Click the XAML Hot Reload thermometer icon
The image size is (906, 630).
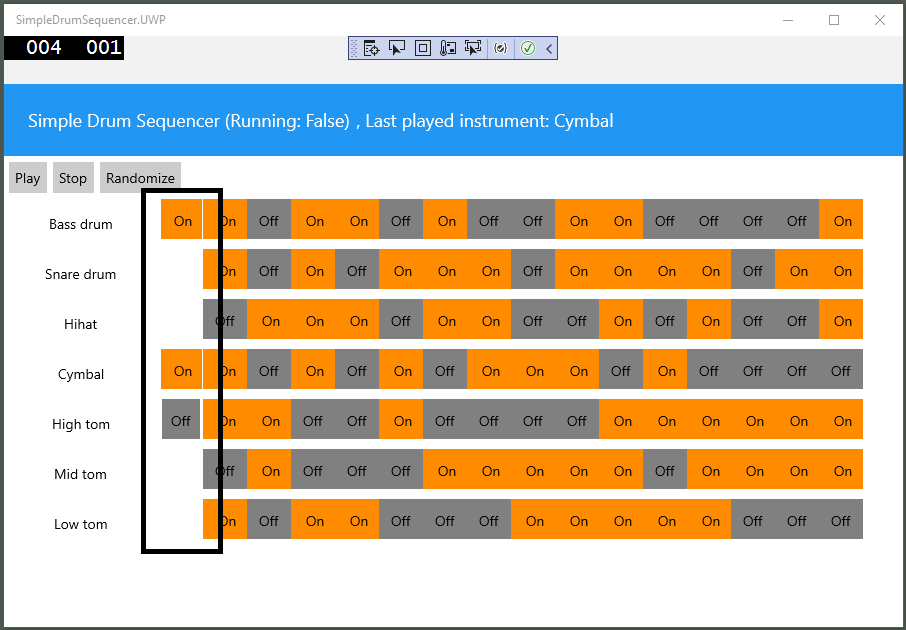[x=447, y=47]
